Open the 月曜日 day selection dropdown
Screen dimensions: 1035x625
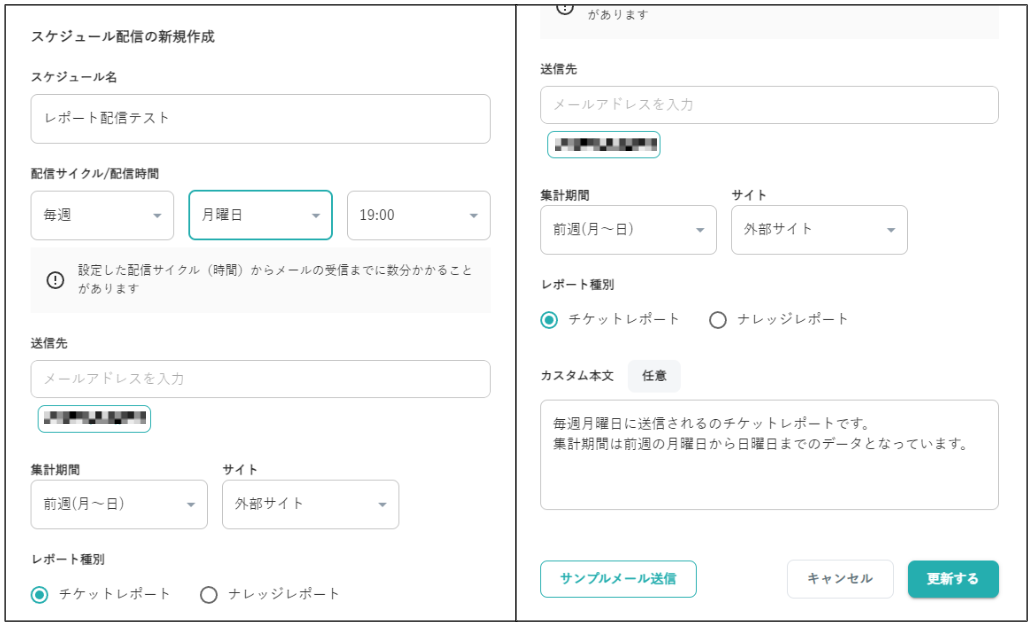pos(260,215)
